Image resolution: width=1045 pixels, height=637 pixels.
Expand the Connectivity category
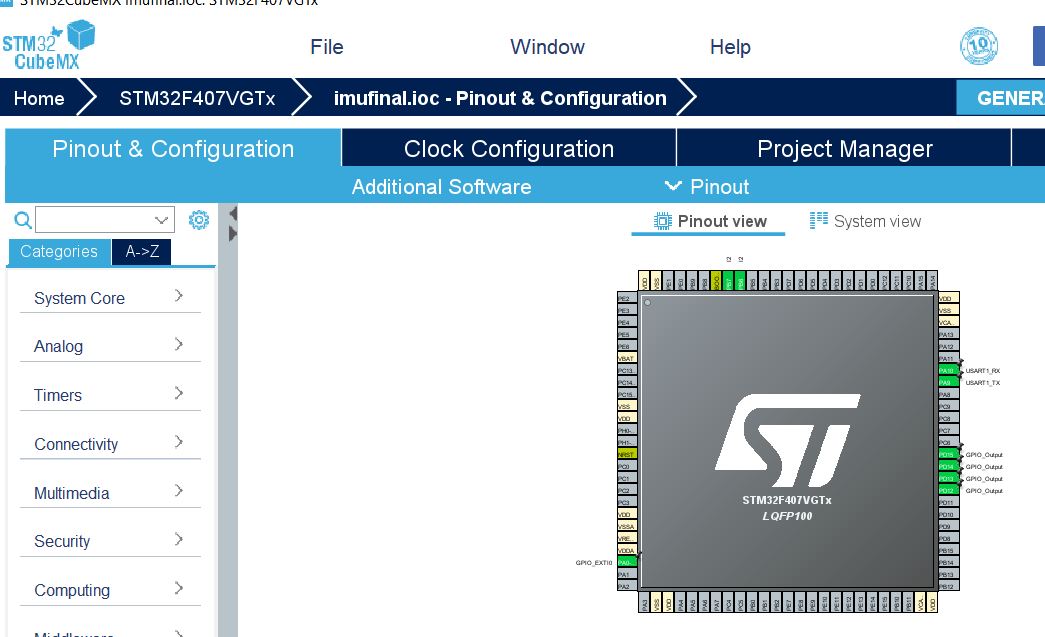[110, 444]
